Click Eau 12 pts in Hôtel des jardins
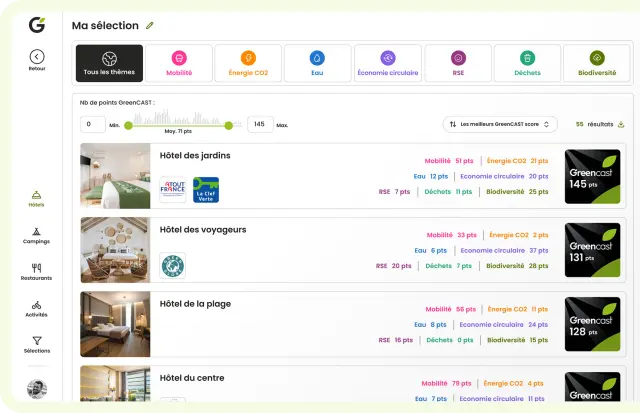The height and width of the screenshot is (413, 640). [431, 176]
